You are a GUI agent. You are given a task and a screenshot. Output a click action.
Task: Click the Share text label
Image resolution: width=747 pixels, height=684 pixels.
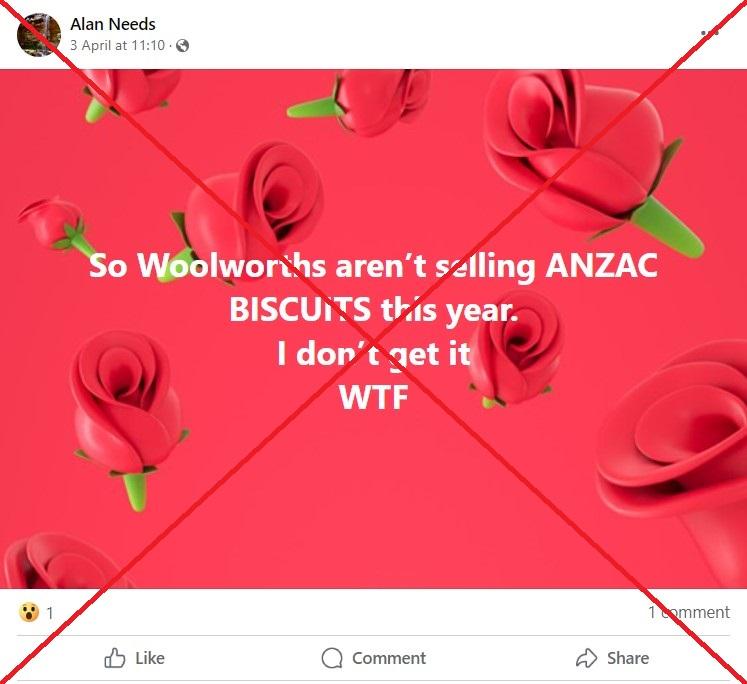tap(628, 658)
